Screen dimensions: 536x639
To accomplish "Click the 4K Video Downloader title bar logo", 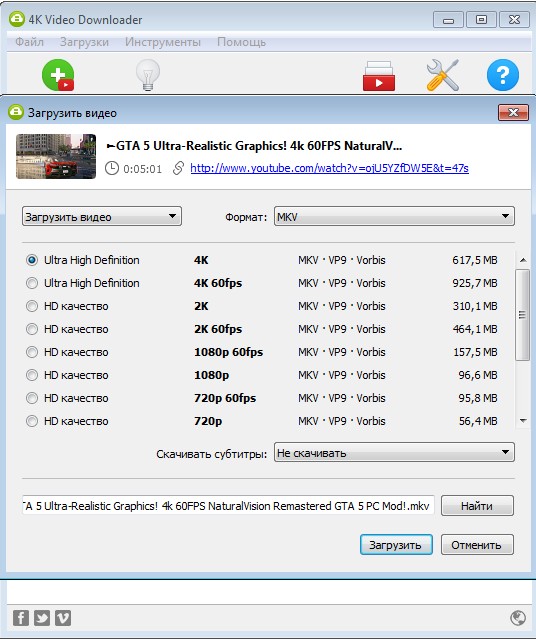I will 17,19.
